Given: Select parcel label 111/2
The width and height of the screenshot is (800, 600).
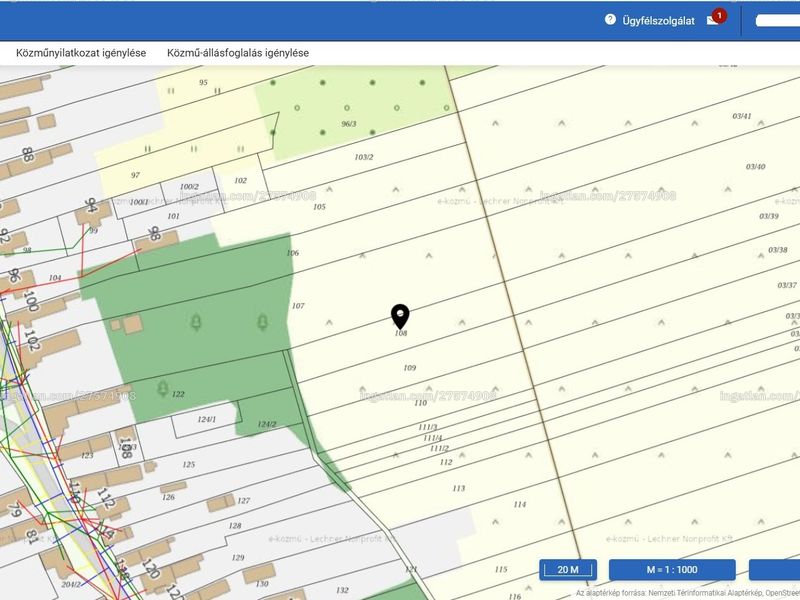Looking at the screenshot, I should [439, 448].
